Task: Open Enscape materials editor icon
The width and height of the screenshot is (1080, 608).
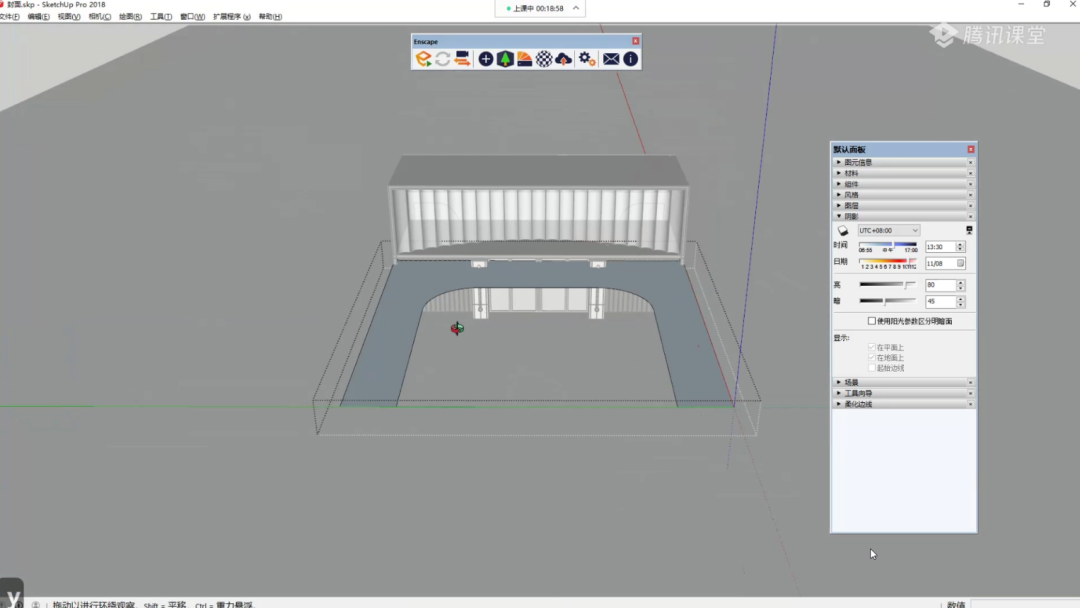Action: coord(524,59)
